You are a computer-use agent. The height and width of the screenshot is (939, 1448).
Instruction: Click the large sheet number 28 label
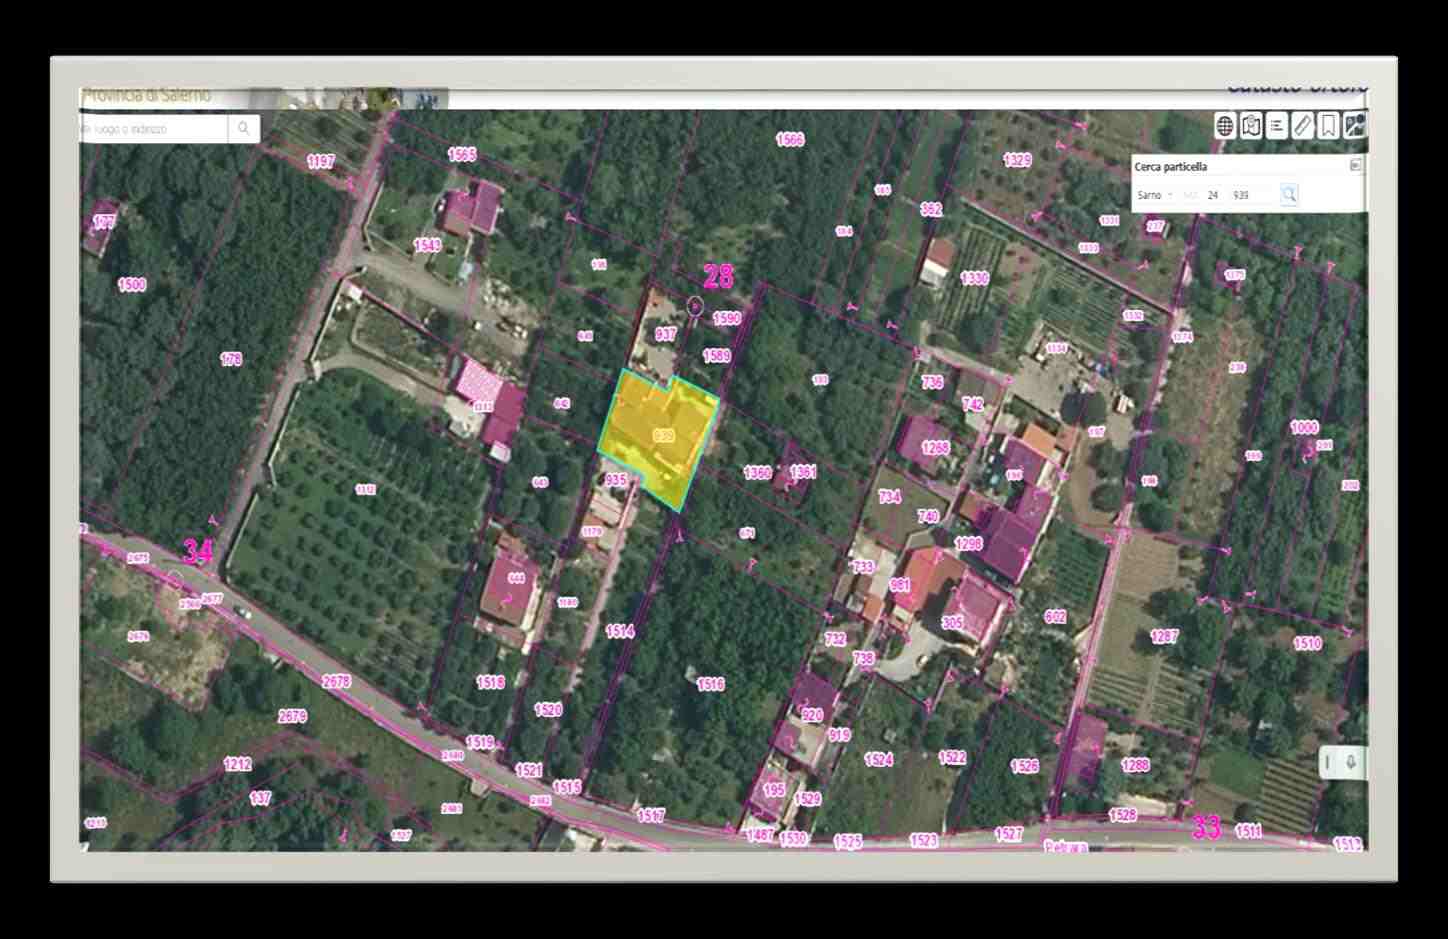pos(718,276)
